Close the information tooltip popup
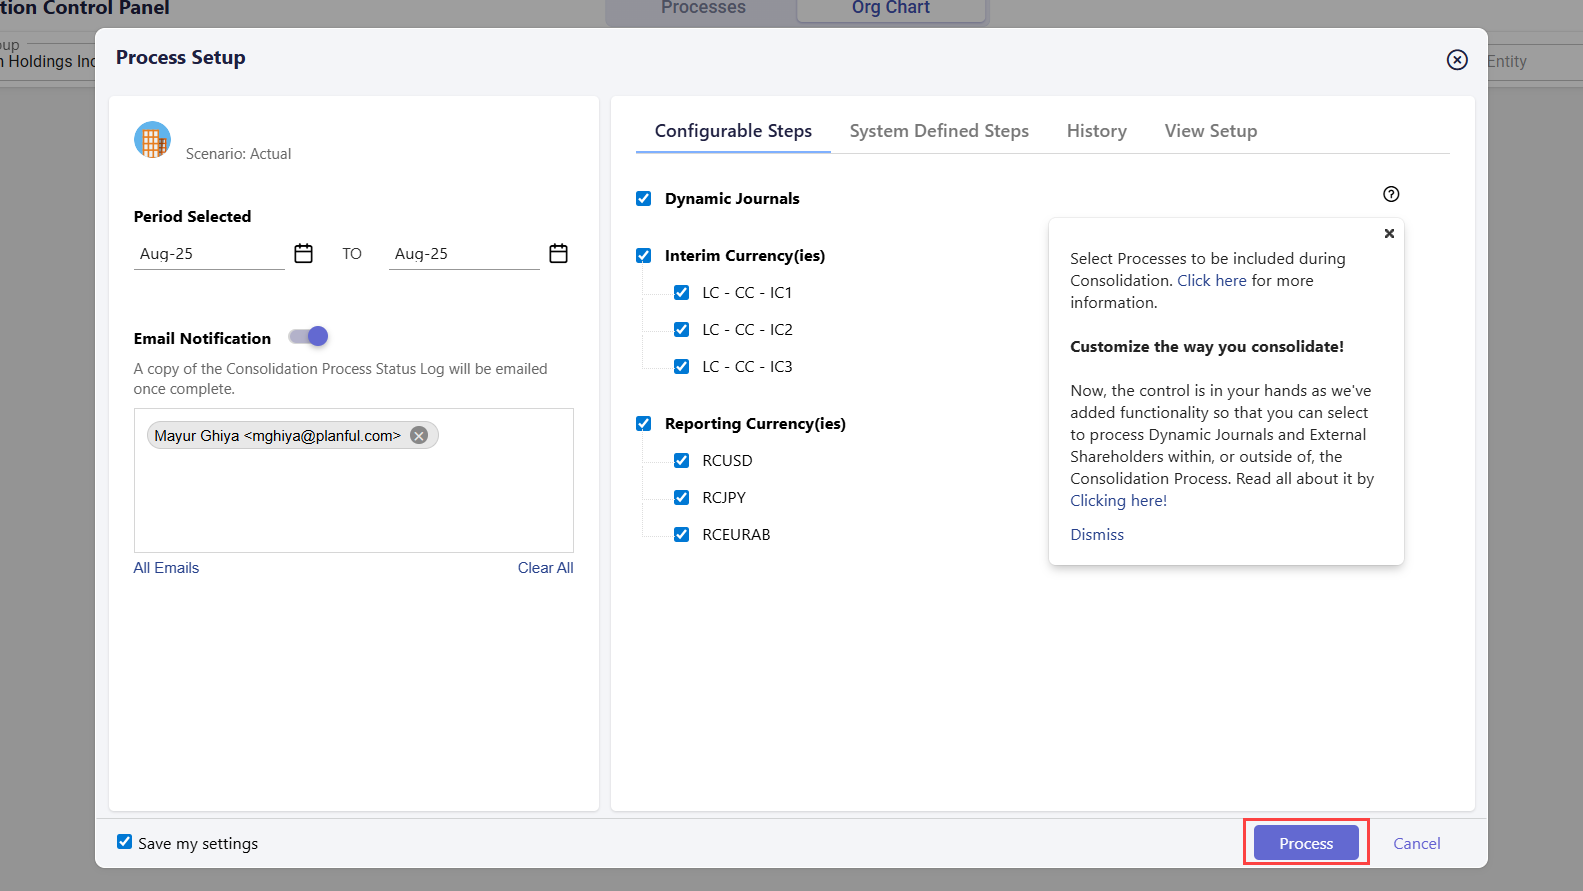 click(x=1388, y=234)
